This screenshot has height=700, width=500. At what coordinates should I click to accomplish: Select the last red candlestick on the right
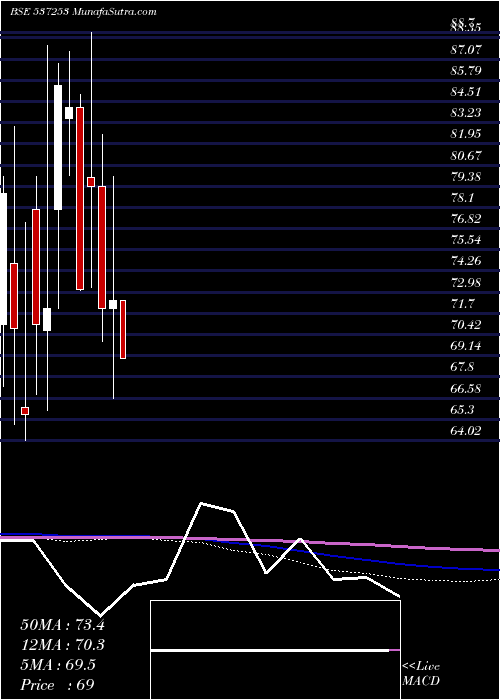[123, 329]
